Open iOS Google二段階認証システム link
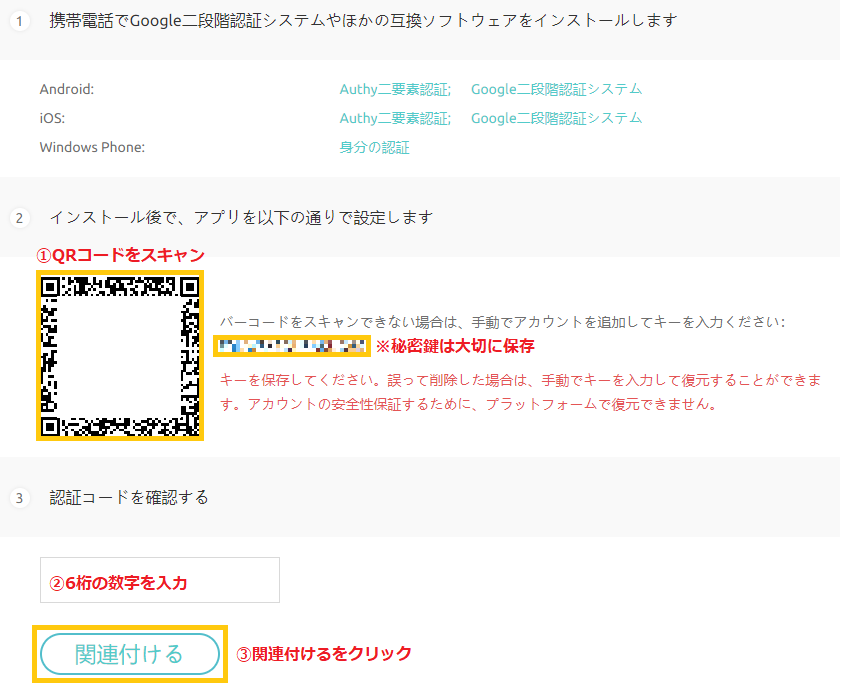 [557, 119]
